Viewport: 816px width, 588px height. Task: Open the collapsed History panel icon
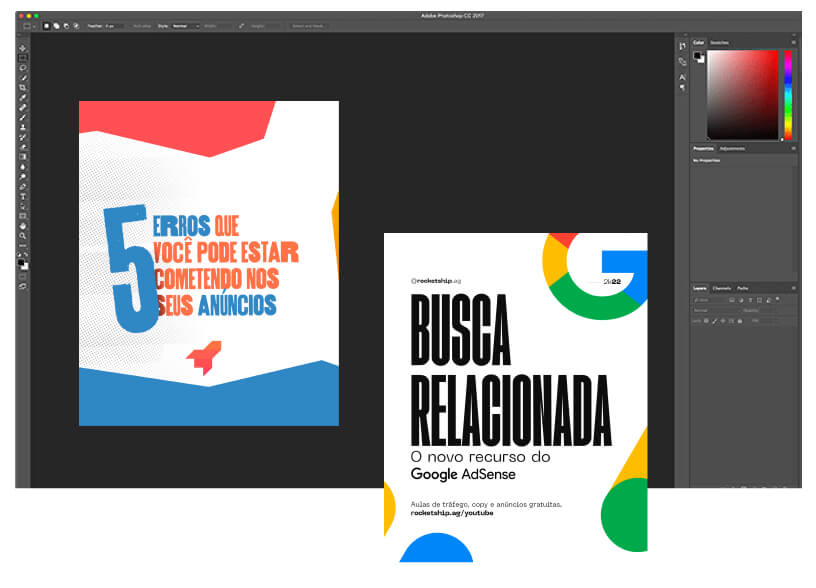pos(682,46)
